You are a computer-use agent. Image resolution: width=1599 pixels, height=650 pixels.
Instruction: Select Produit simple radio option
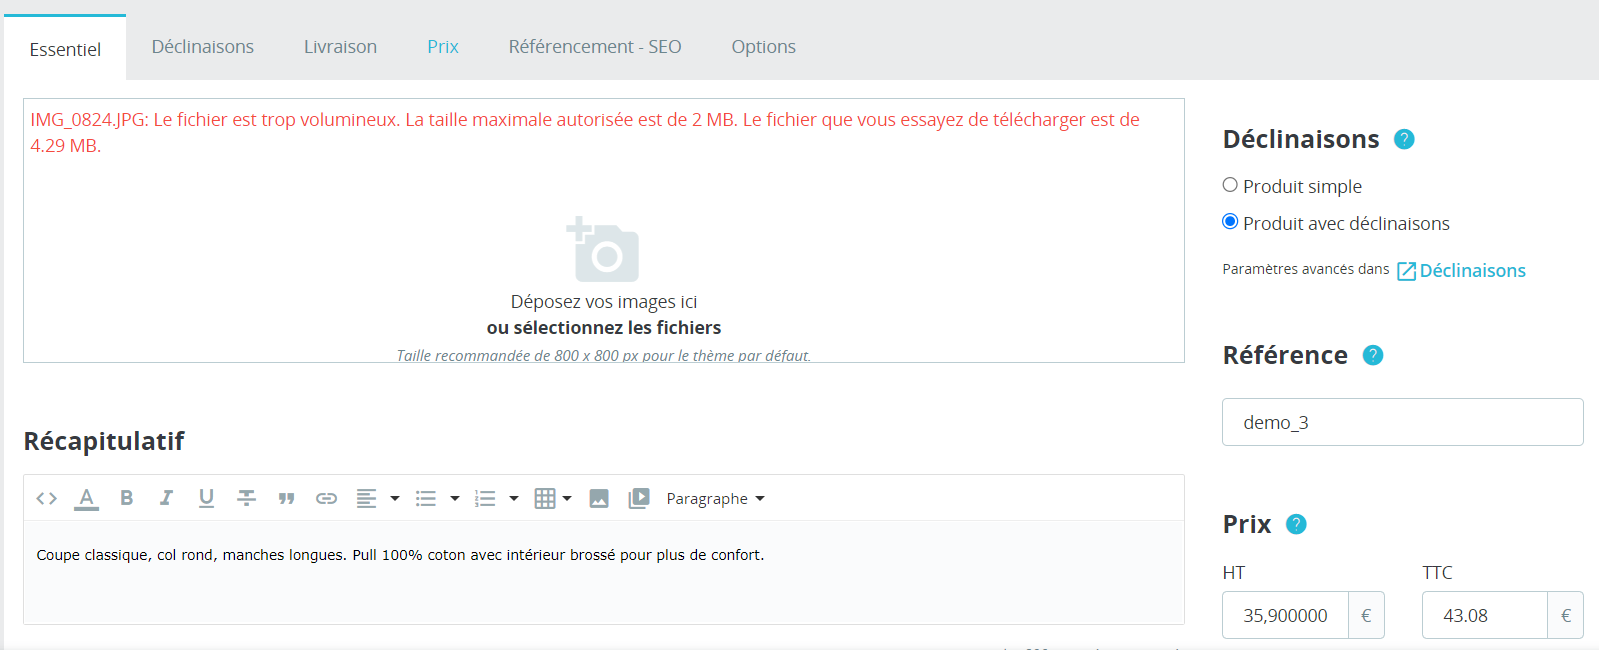point(1230,185)
